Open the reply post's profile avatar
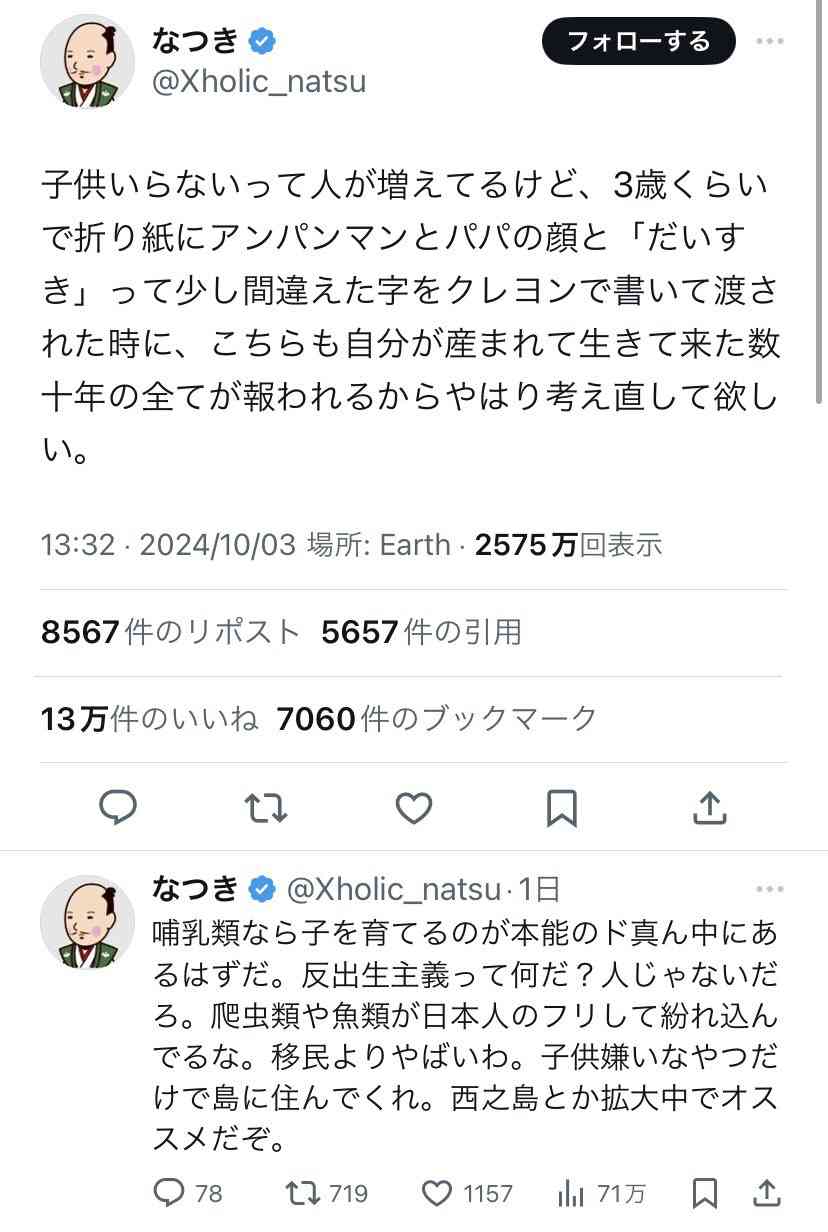 (x=87, y=922)
